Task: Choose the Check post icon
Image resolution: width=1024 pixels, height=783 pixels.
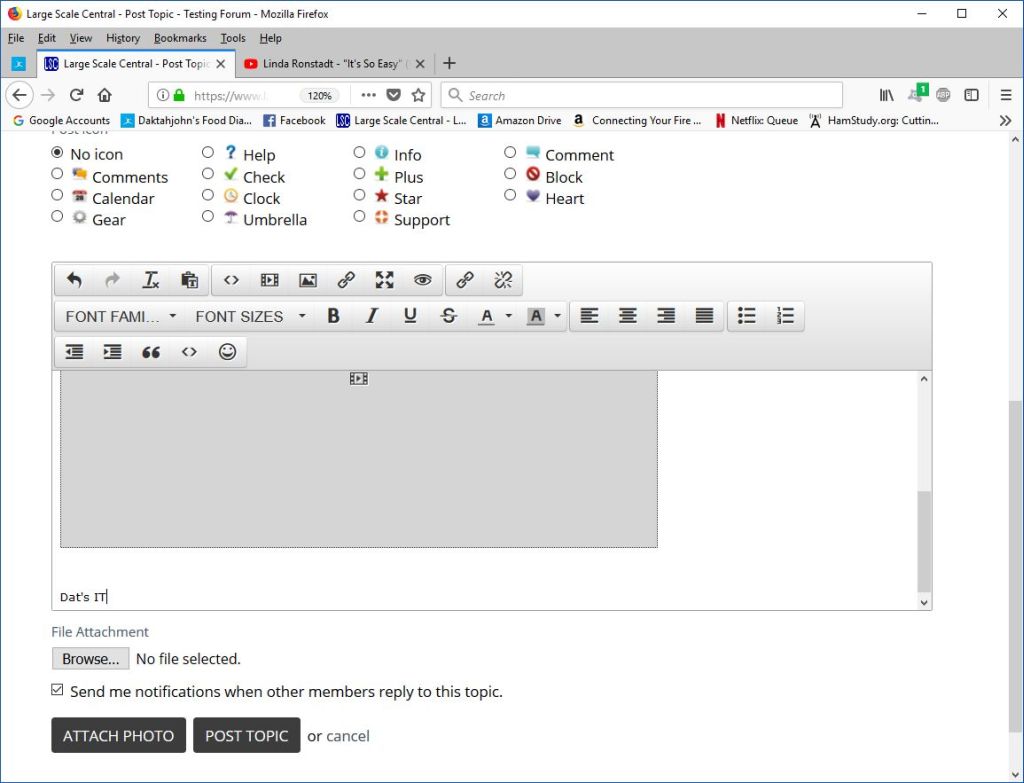Action: click(208, 174)
